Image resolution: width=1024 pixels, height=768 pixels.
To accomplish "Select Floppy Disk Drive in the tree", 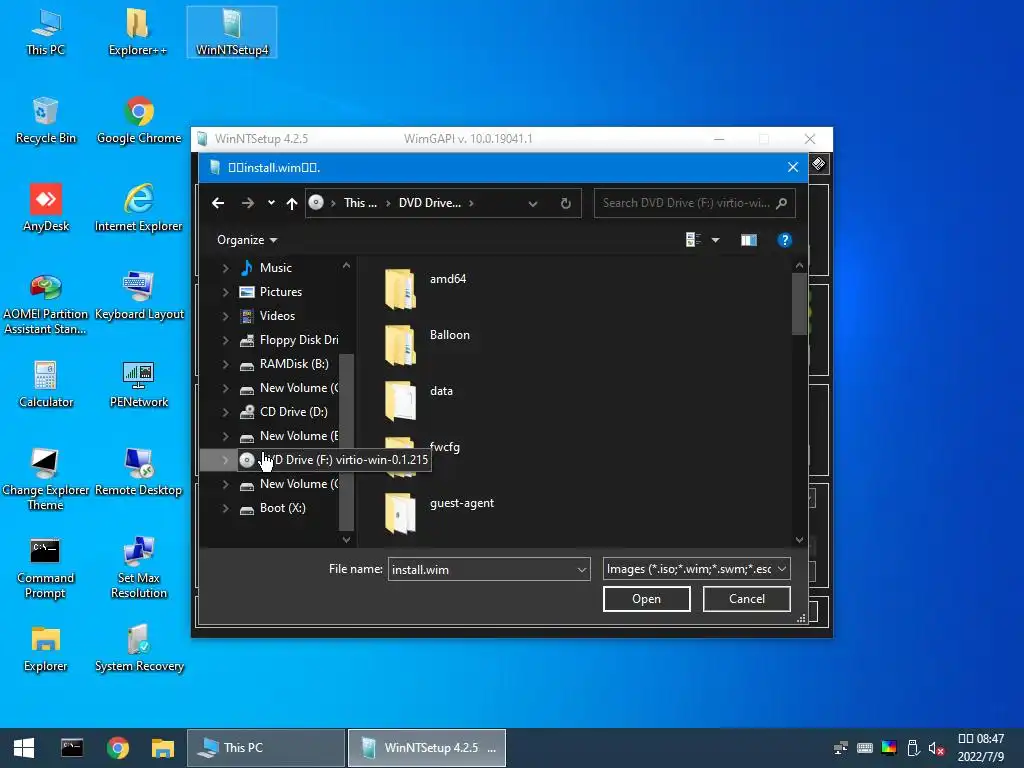I will [x=289, y=340].
